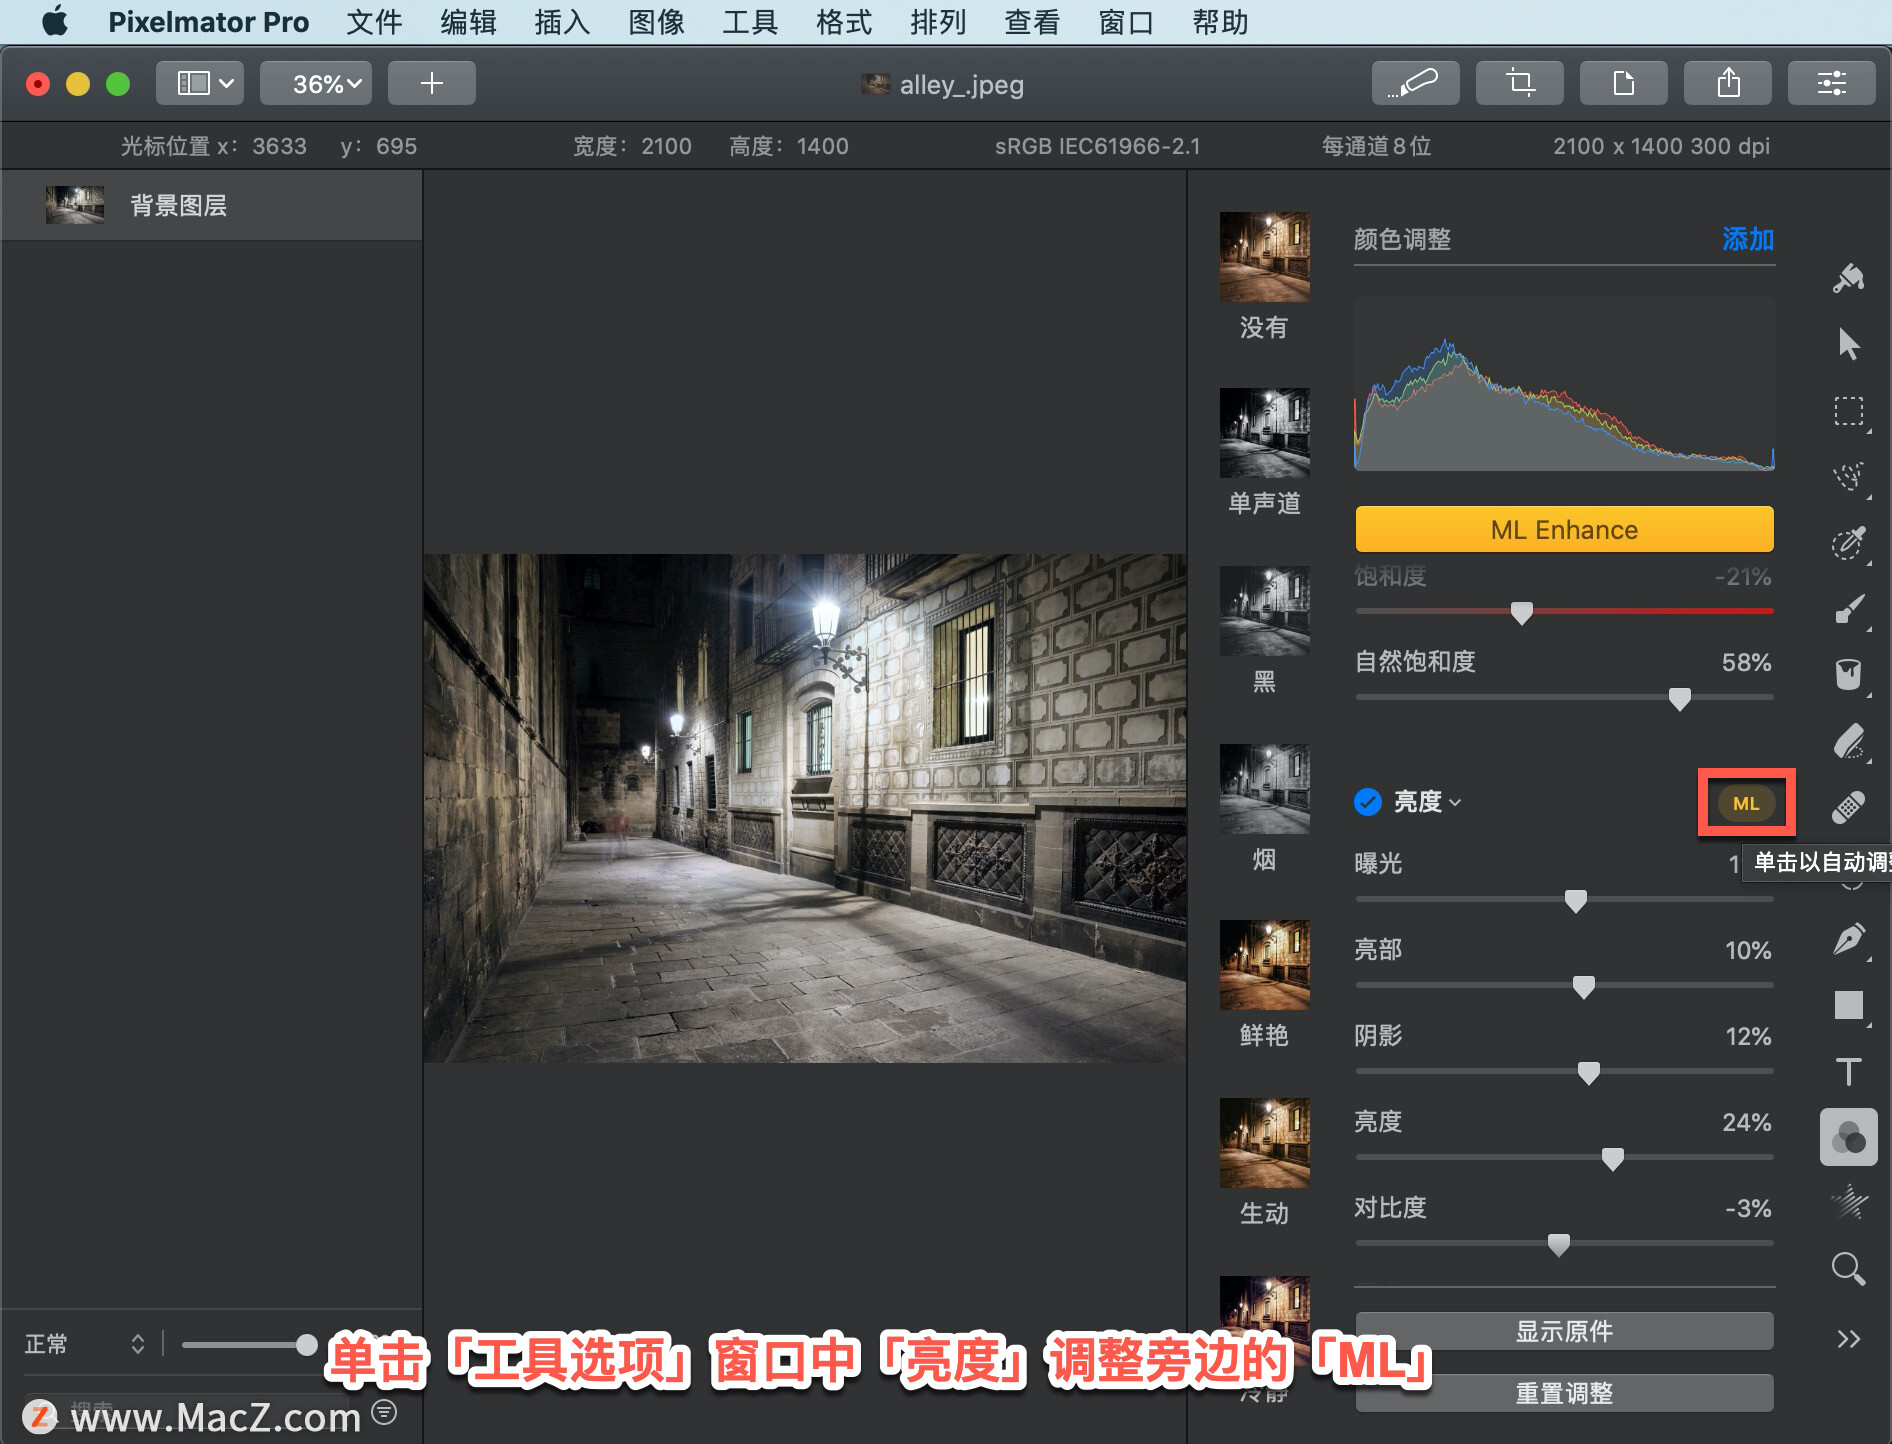
Task: Select the Zoom magnifier tool
Action: (x=1848, y=1269)
